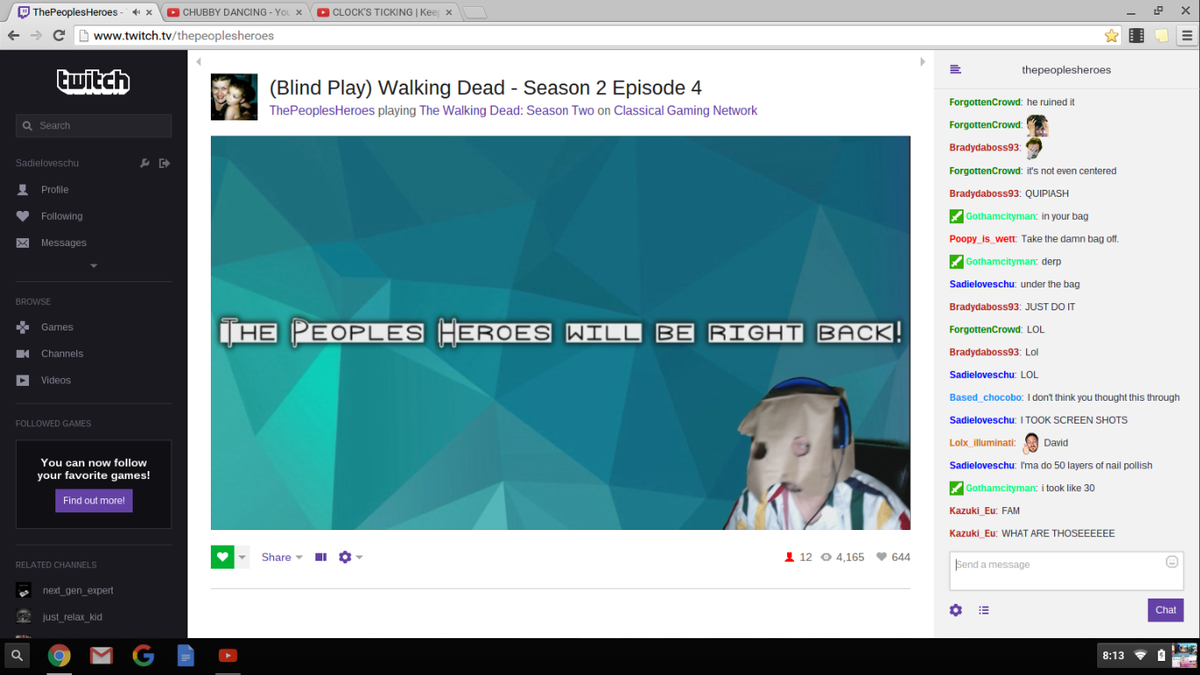
Task: Open the Classical Gaming Network link
Action: click(x=685, y=111)
